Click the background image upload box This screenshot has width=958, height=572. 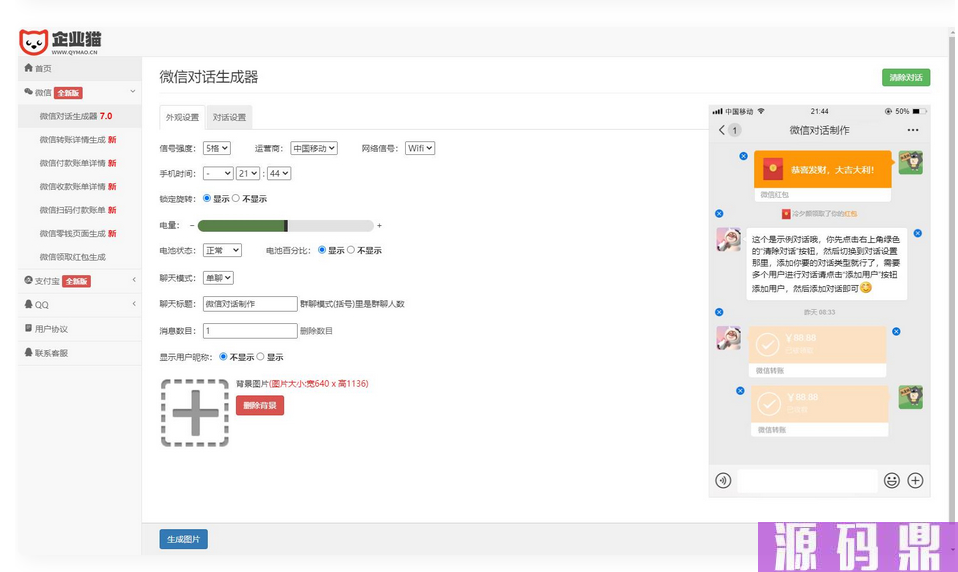[195, 412]
